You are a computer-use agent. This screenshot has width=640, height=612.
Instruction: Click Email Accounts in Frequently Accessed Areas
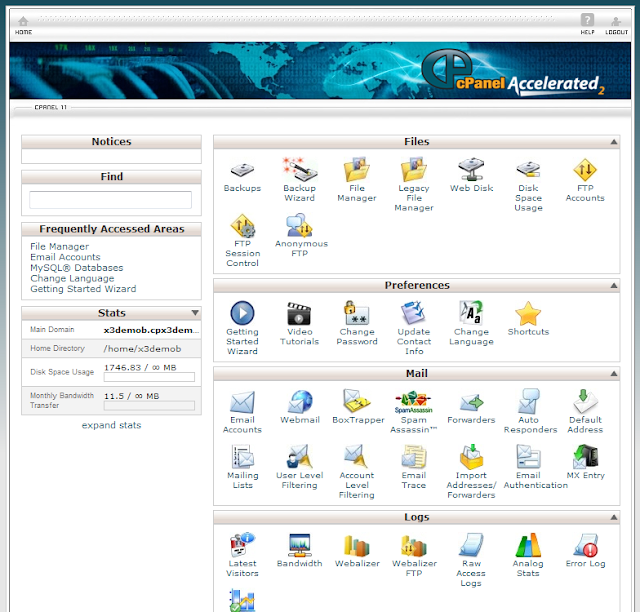click(65, 257)
